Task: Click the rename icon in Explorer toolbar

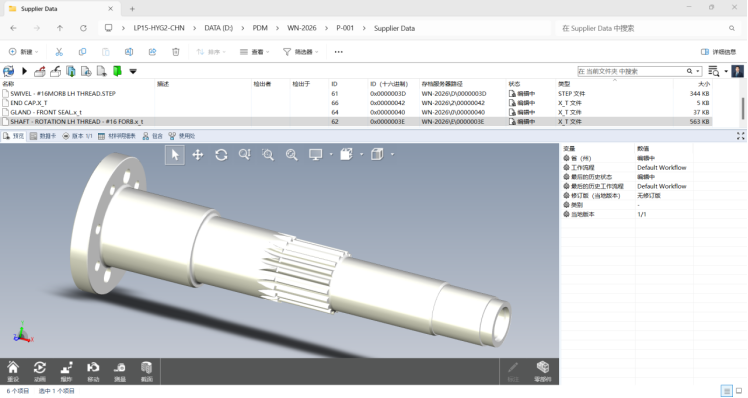Action: click(129, 52)
